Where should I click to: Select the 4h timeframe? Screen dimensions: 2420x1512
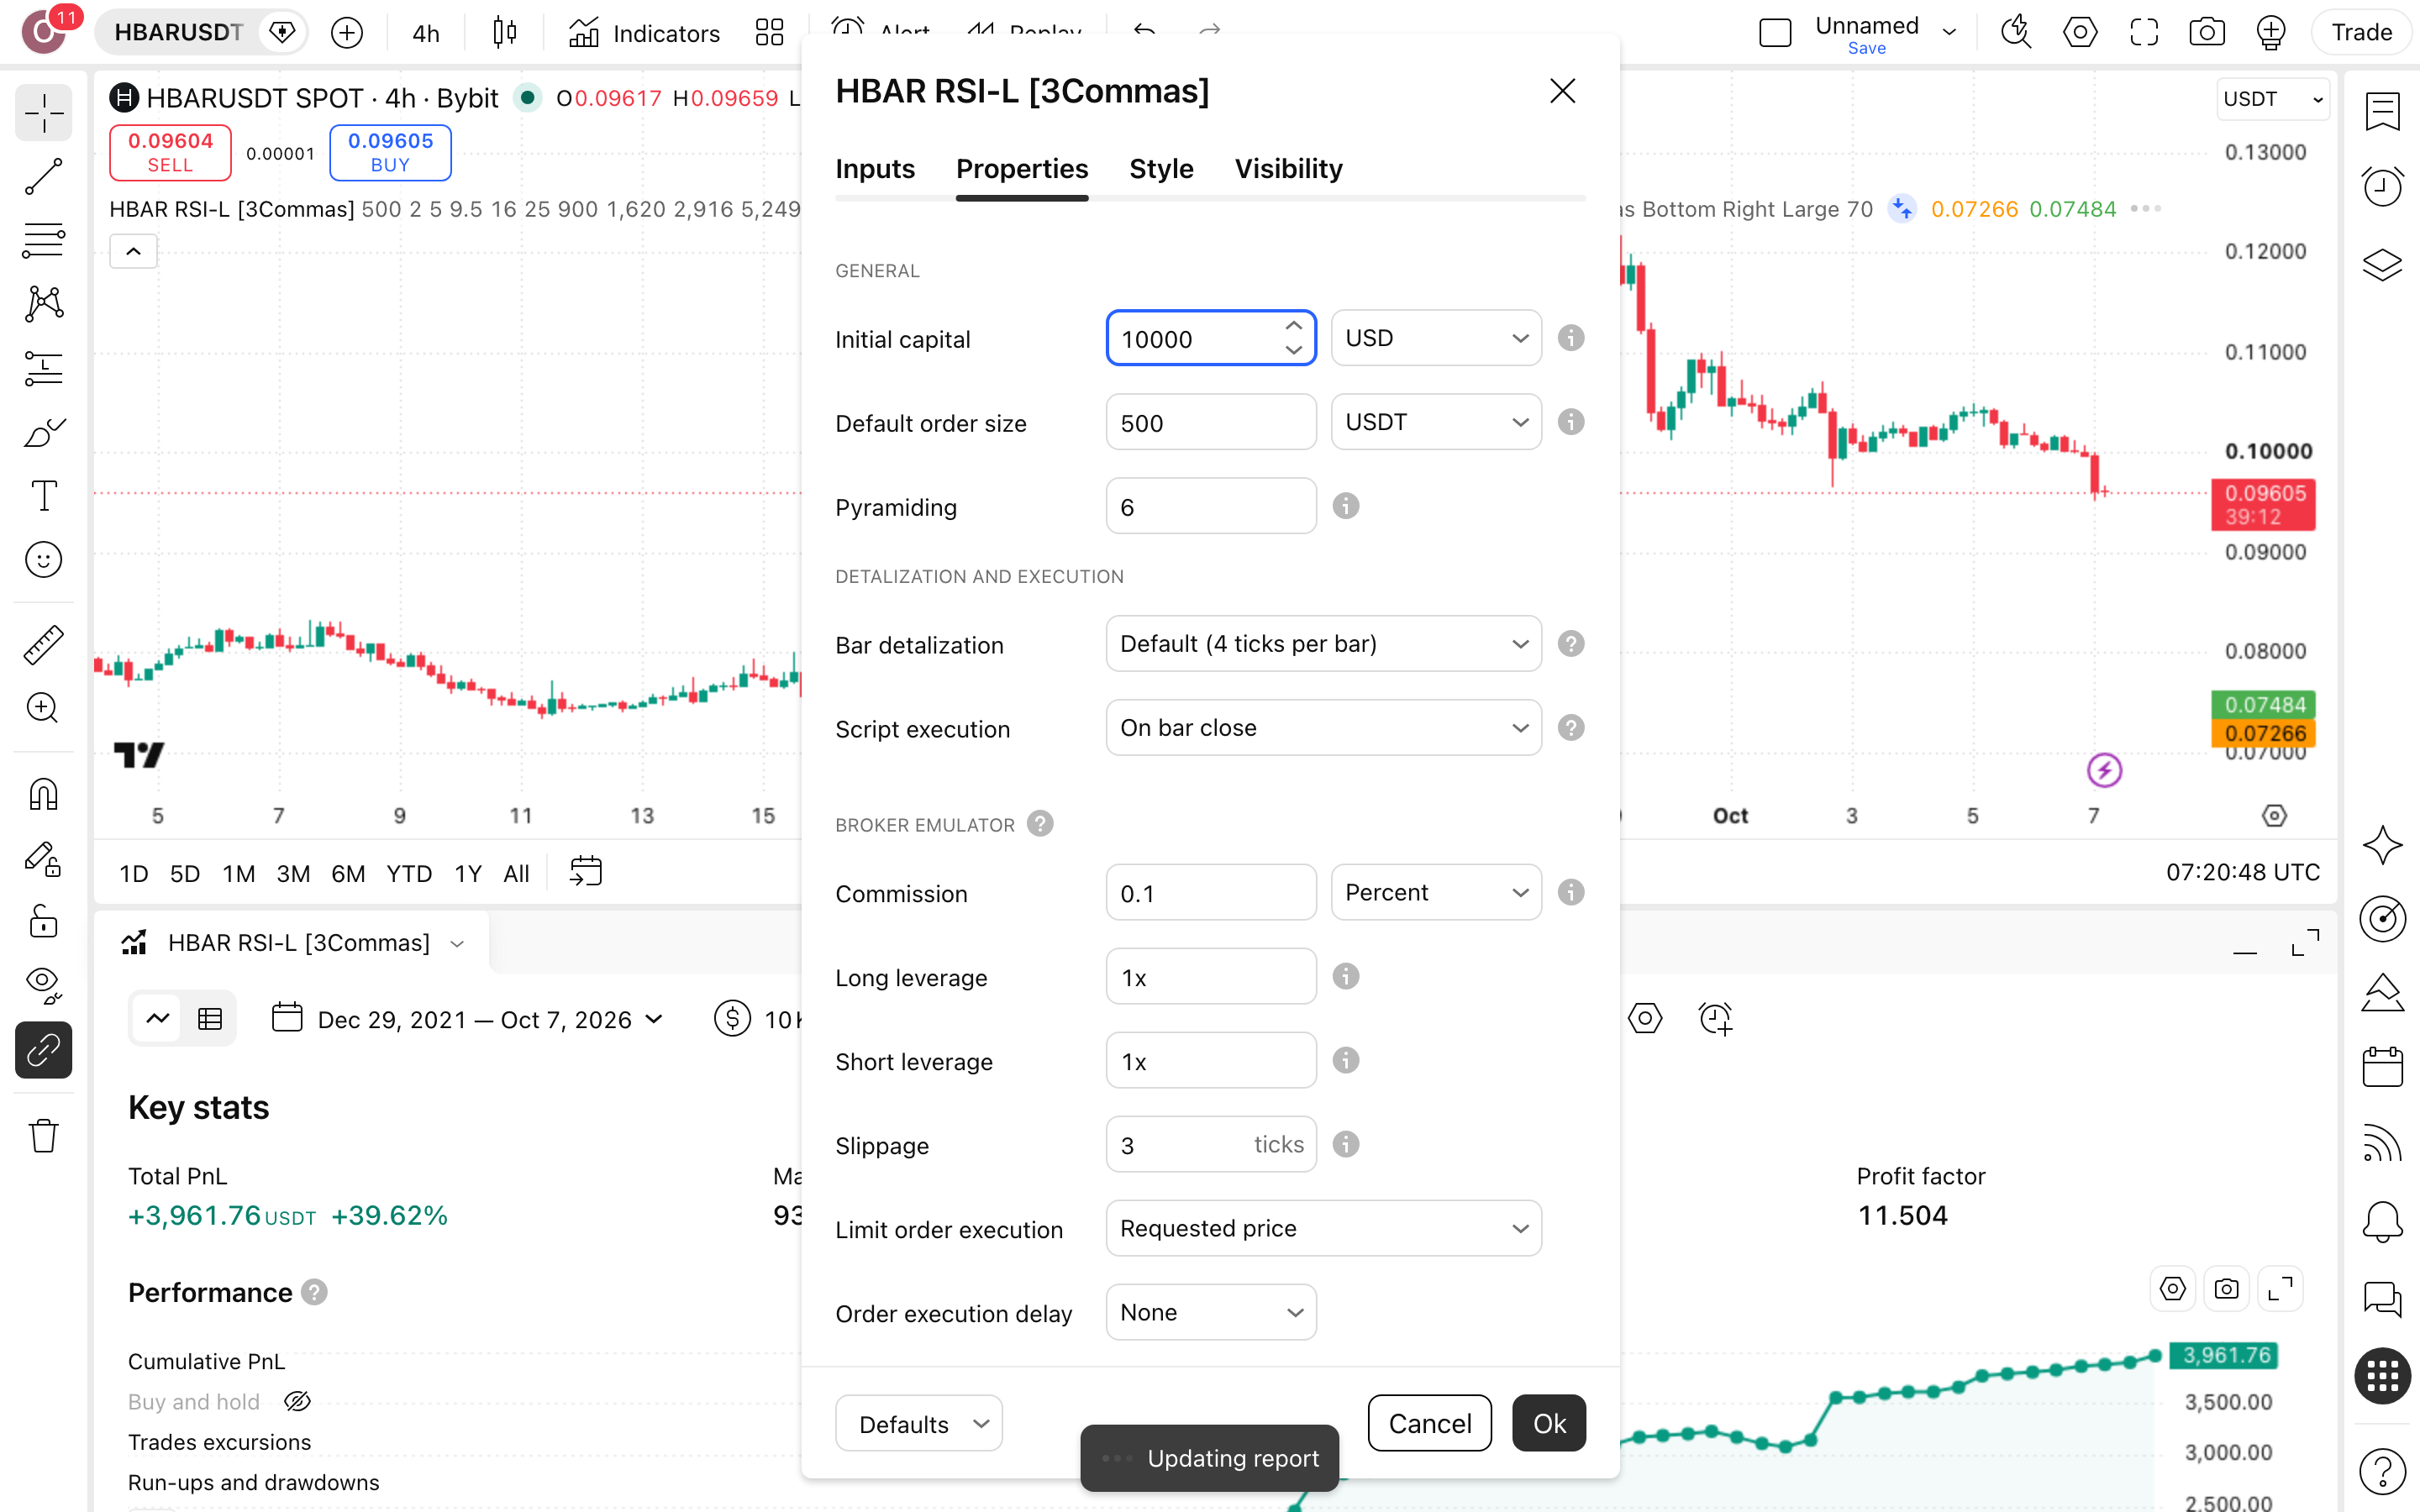425,33
